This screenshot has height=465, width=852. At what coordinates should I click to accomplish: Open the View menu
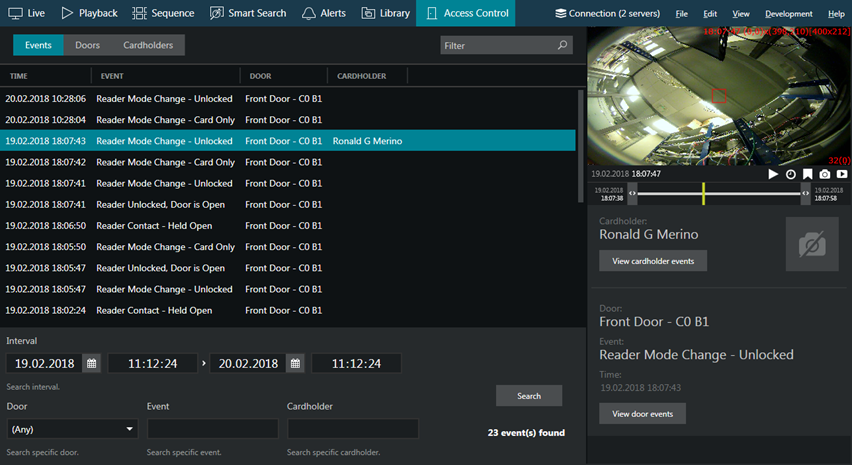point(741,14)
